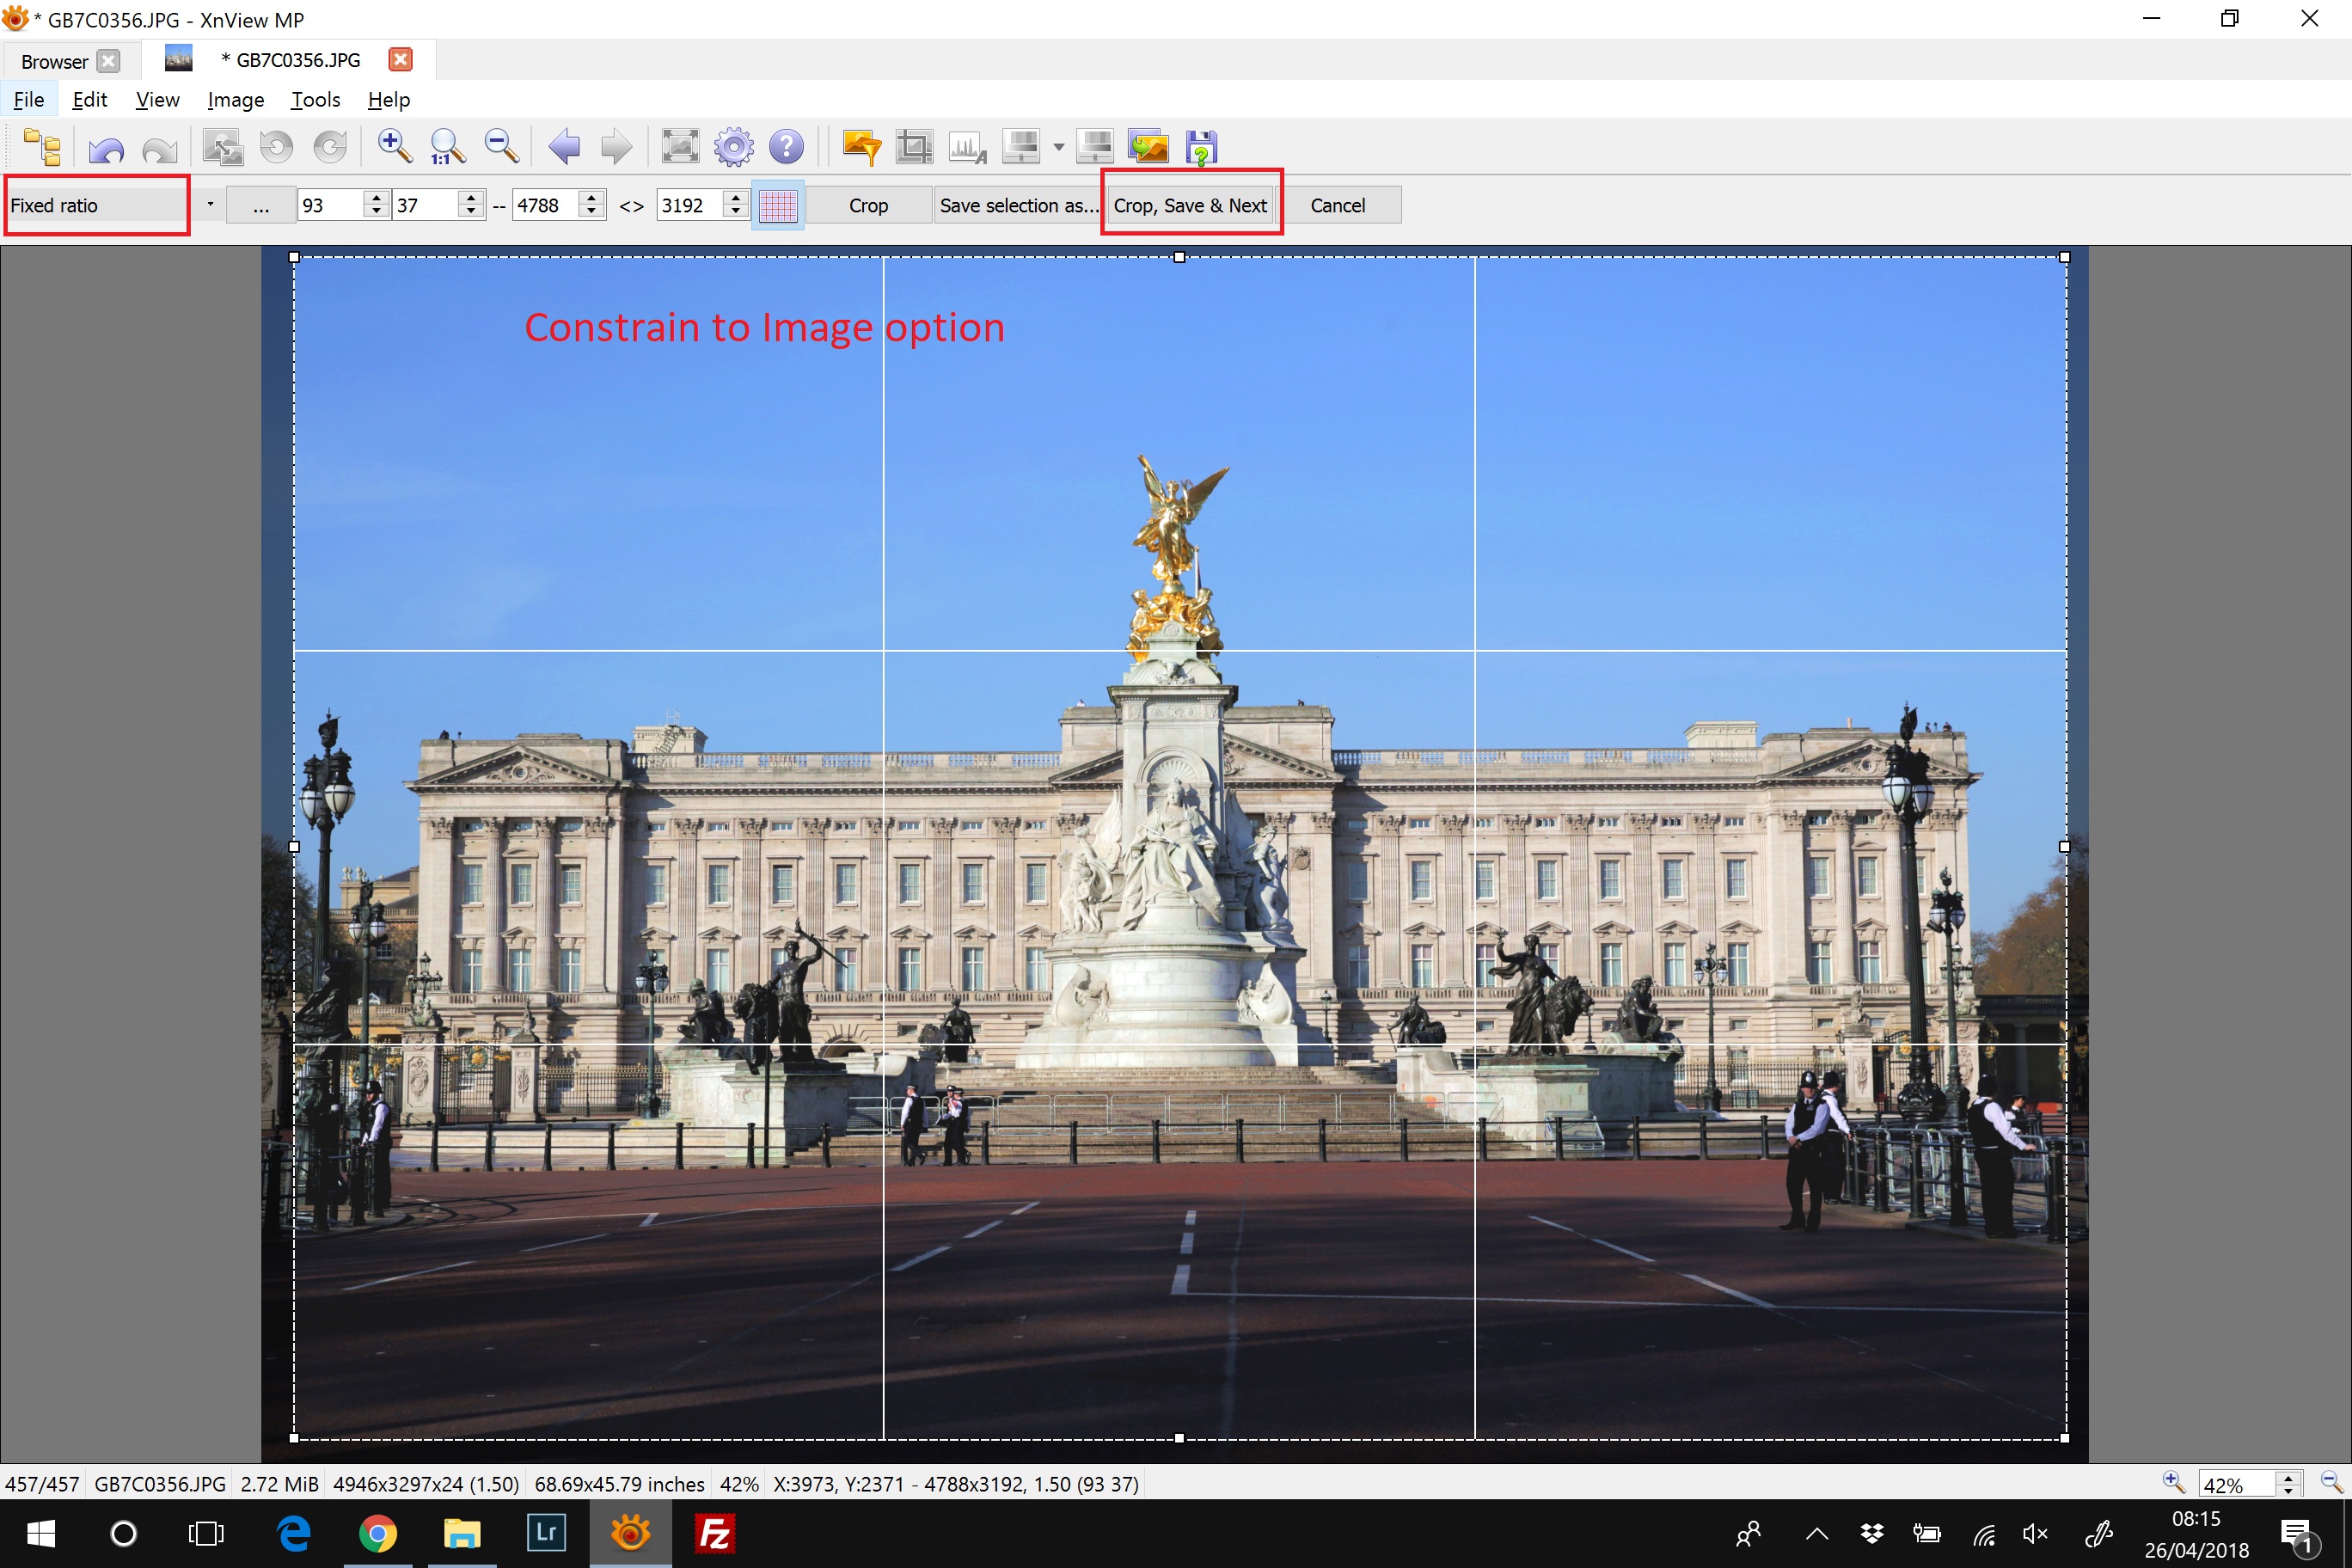The height and width of the screenshot is (1568, 2352).
Task: Click the Zoom In magnifier icon
Action: [x=394, y=147]
